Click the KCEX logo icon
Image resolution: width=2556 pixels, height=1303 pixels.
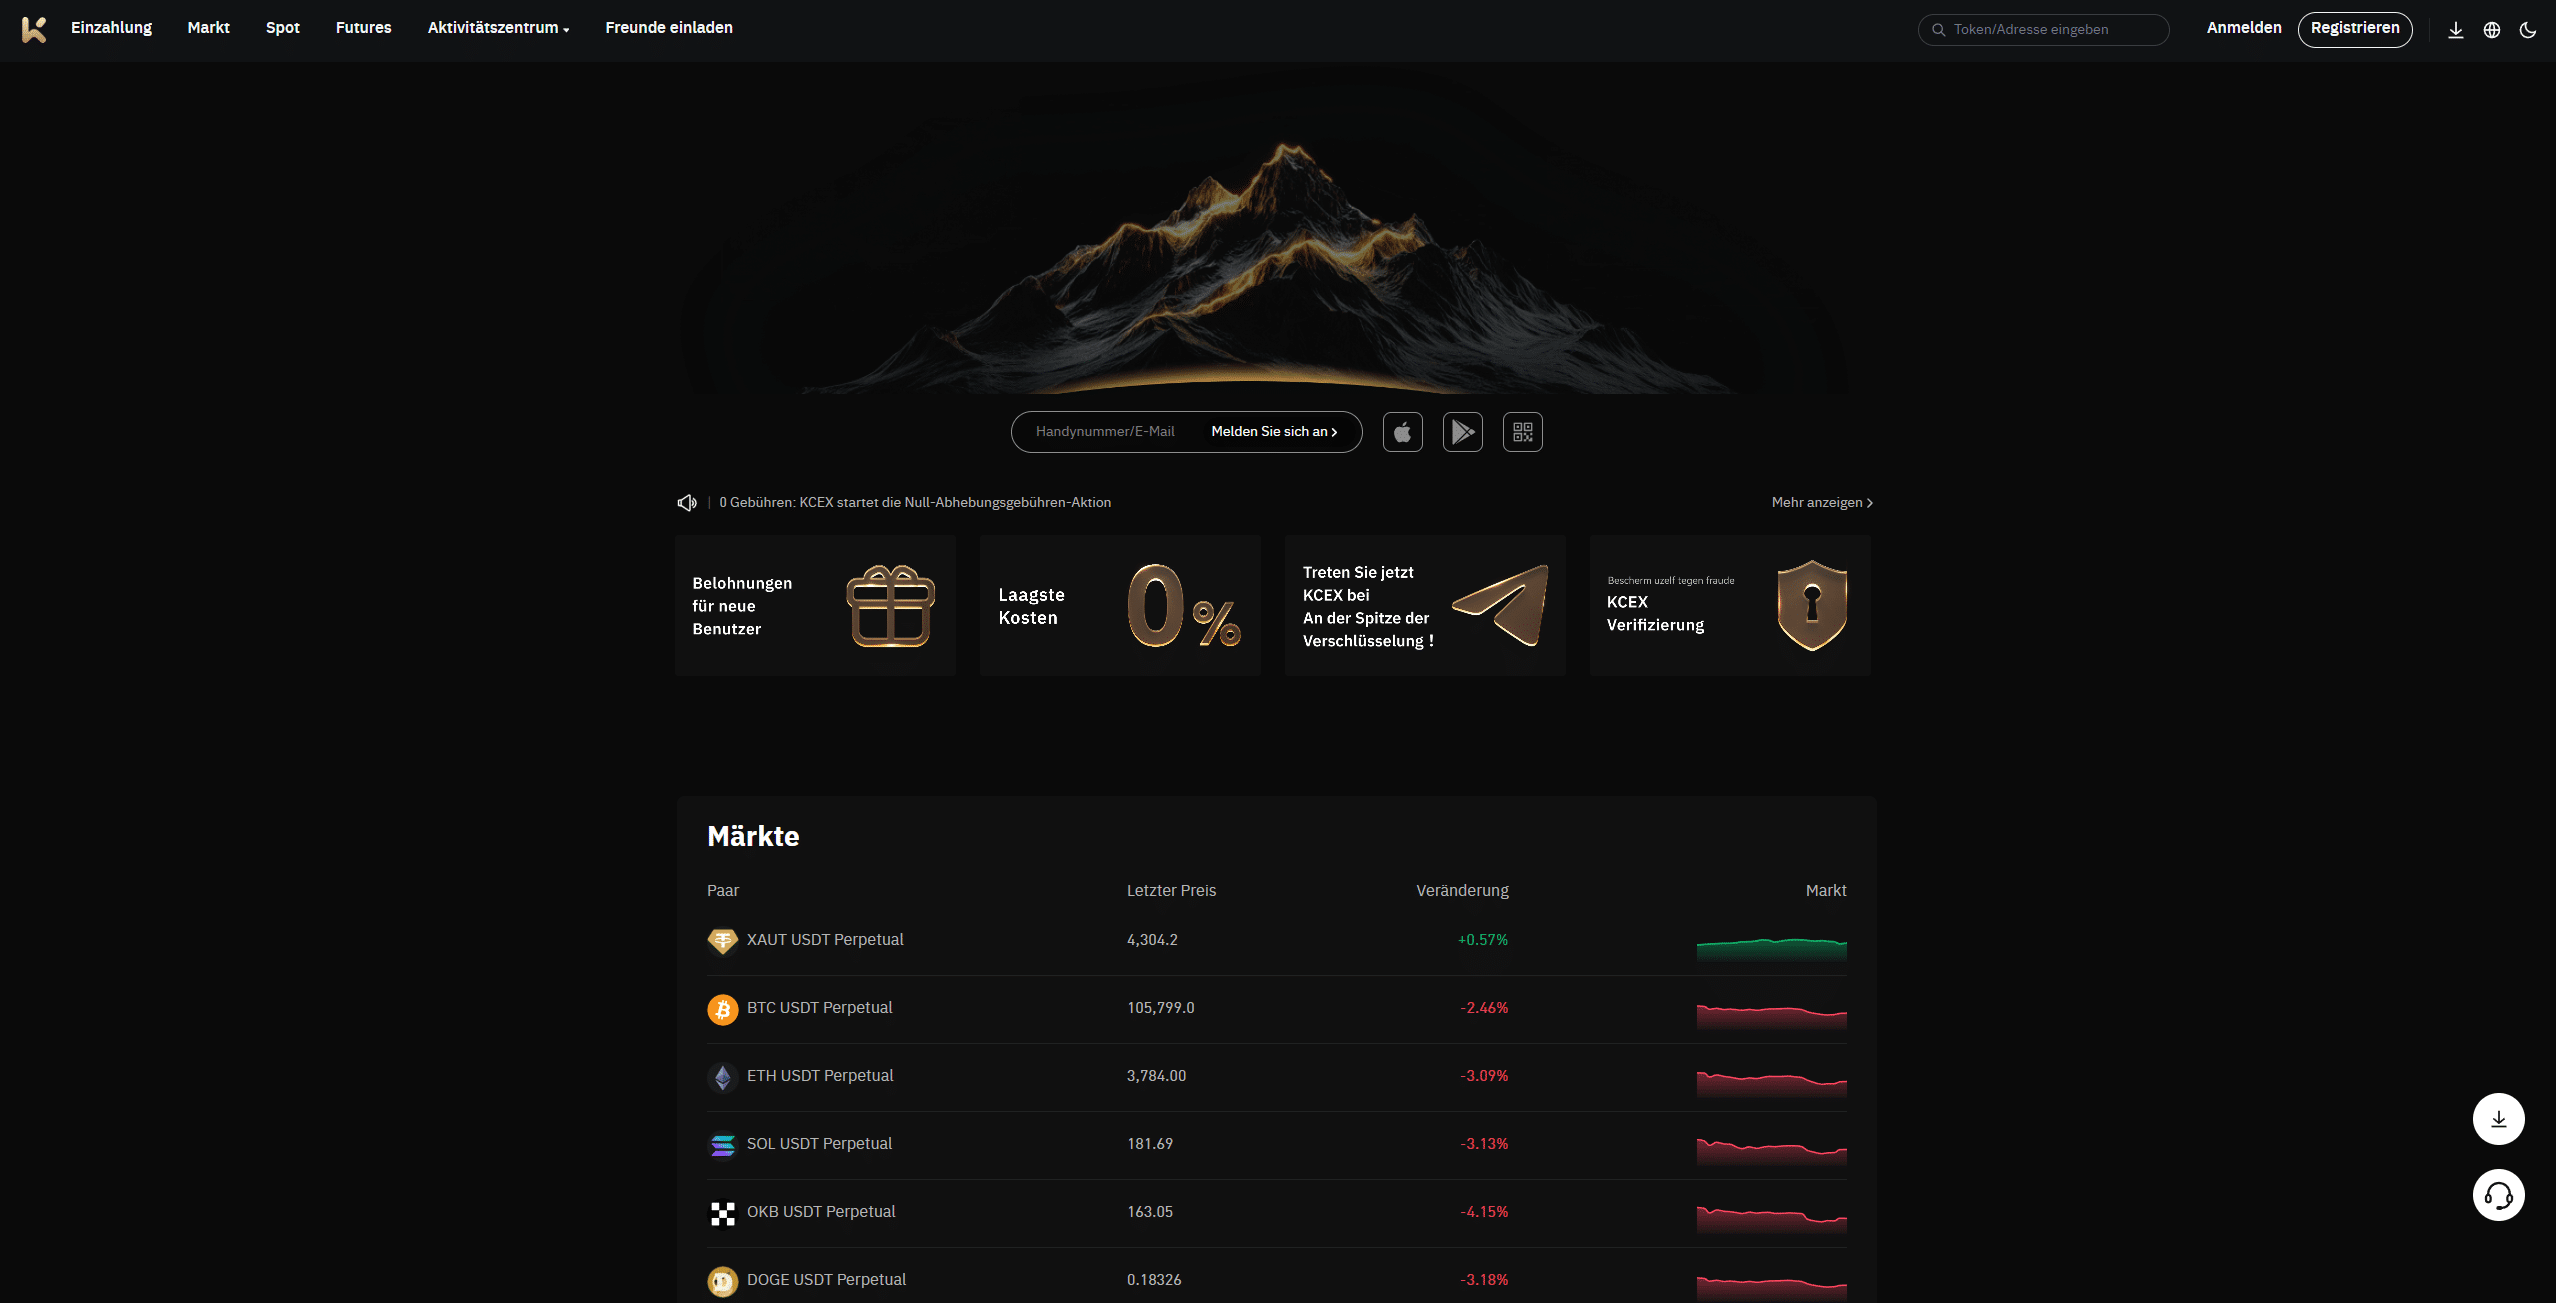[x=34, y=29]
